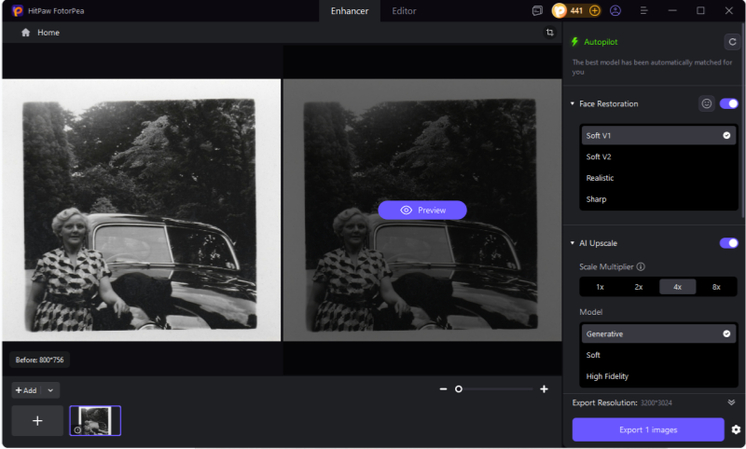Select Generative upscale model

coord(658,334)
